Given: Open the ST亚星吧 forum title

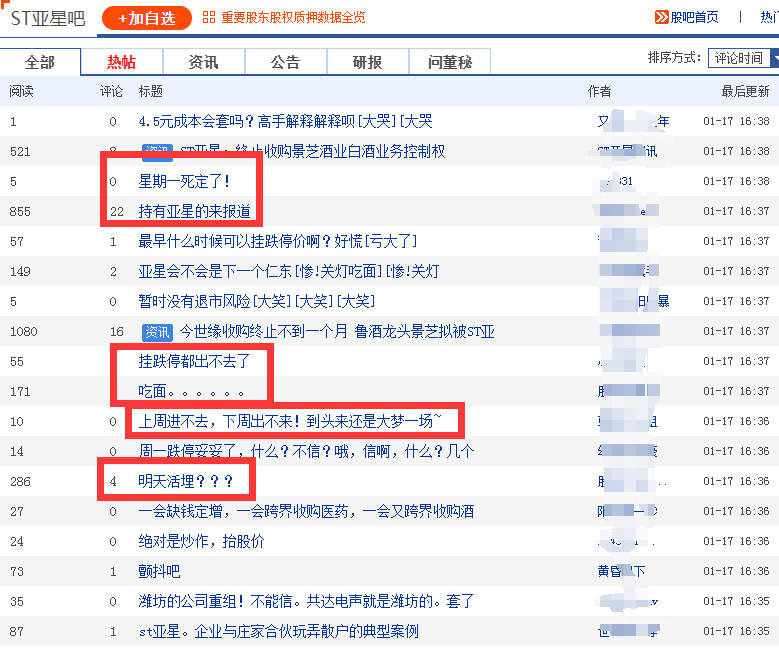Looking at the screenshot, I should [48, 19].
